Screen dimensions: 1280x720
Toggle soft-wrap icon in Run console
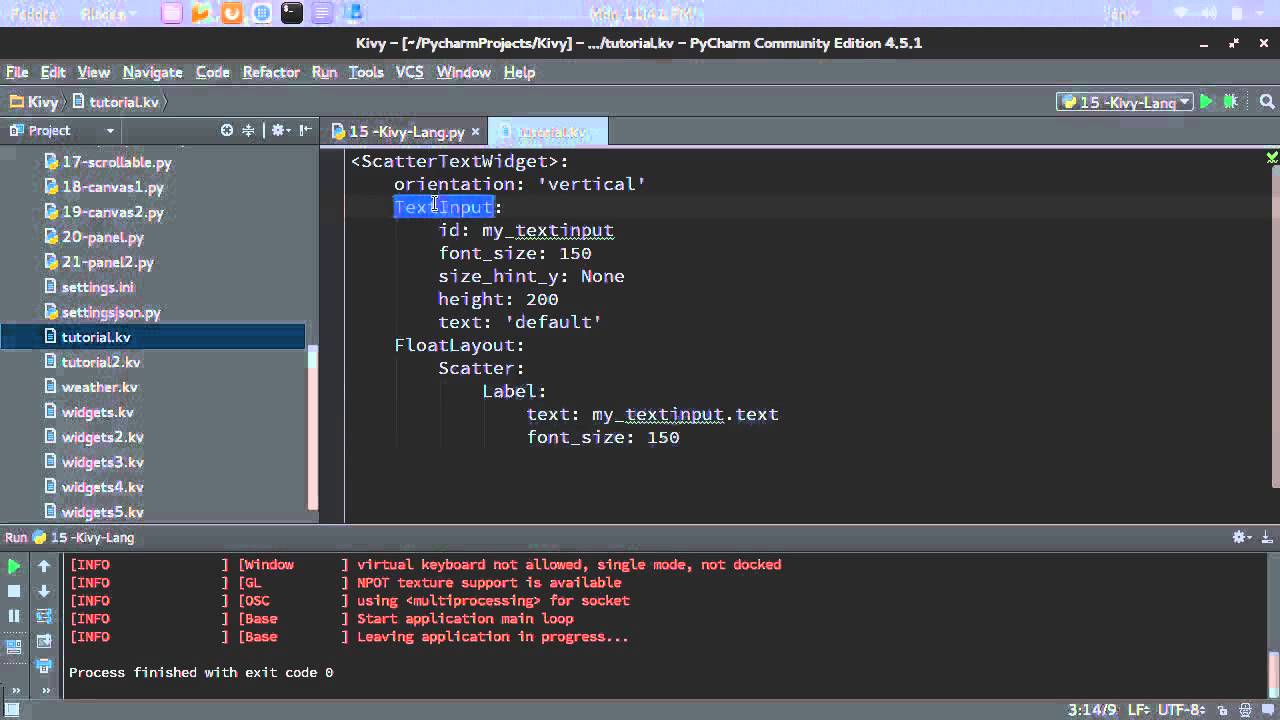(x=44, y=616)
